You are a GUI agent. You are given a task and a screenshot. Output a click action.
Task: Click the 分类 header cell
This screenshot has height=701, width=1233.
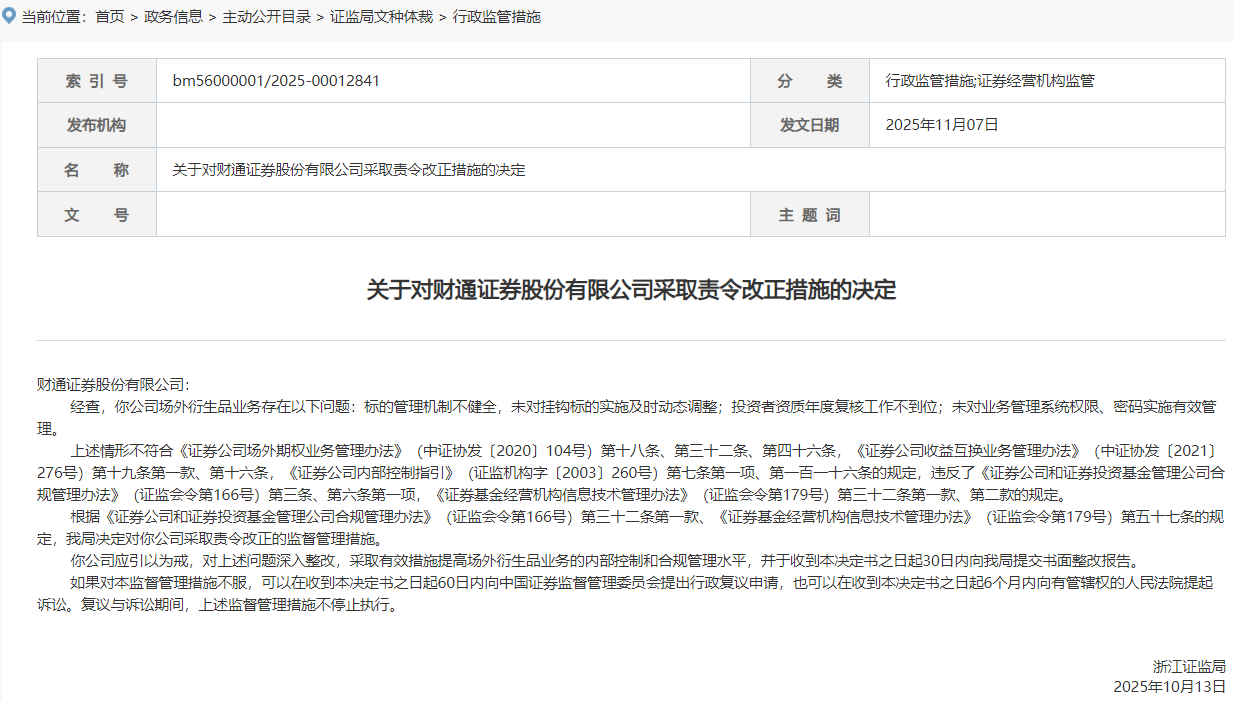pos(810,80)
